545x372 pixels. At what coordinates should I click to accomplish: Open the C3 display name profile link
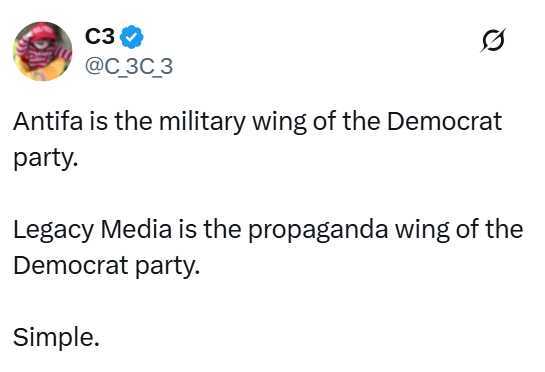[100, 36]
